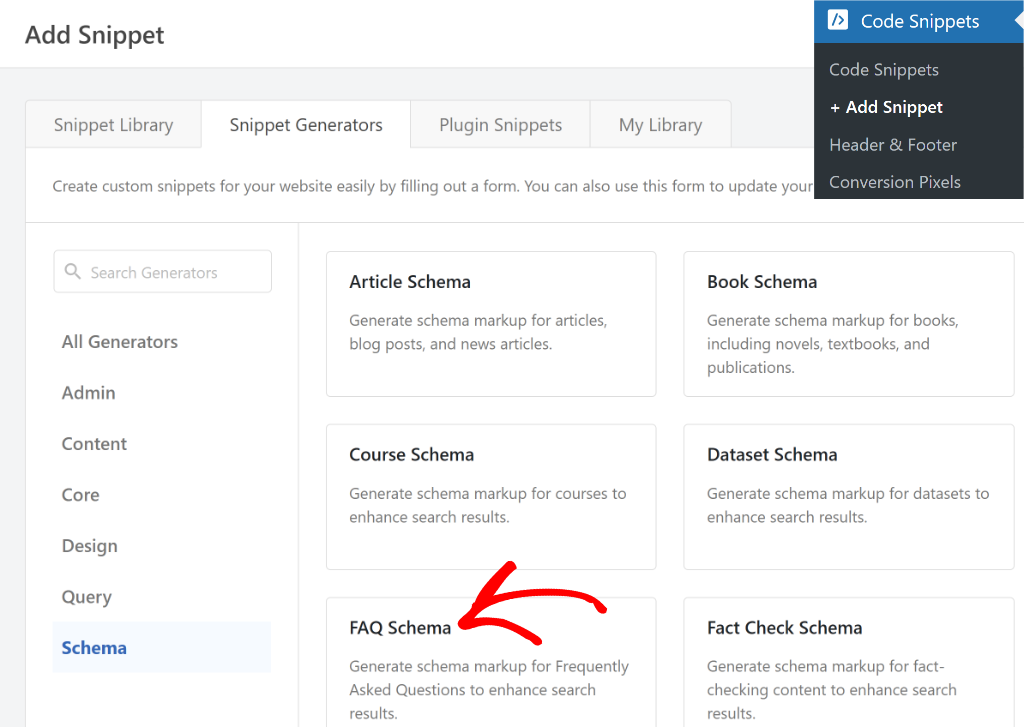Screen dimensions: 1024x727
Task: Click the 'including novels, textbooks, and' text
Action: pos(818,344)
